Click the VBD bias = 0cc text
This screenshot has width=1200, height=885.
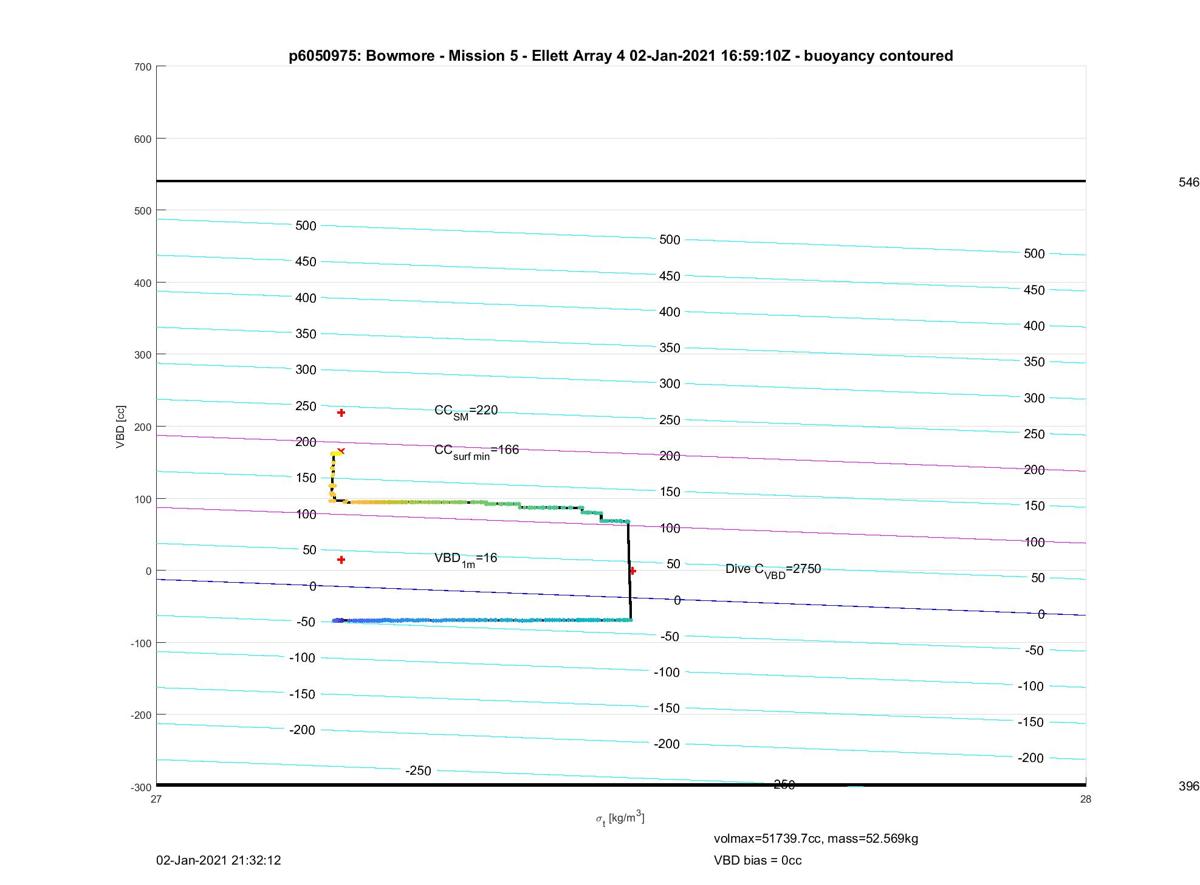click(757, 860)
